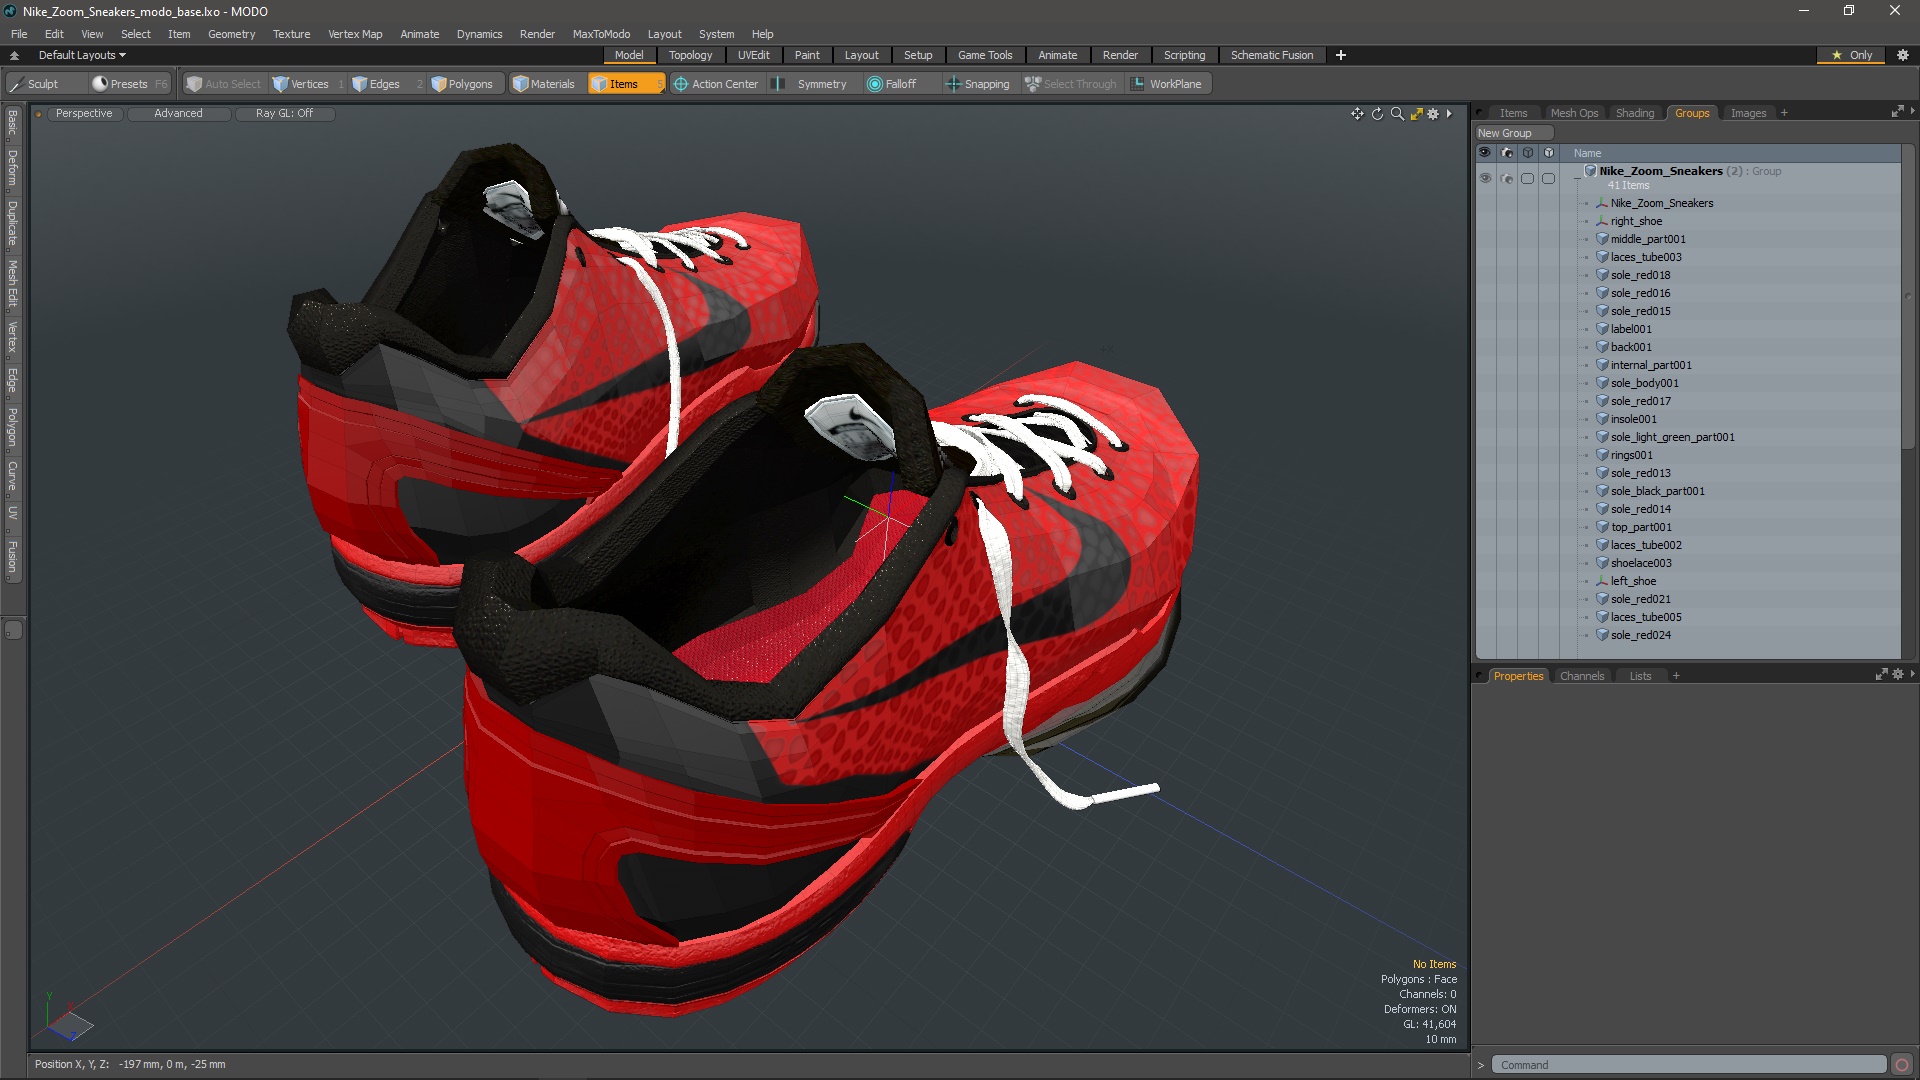
Task: Toggle the Only star button
Action: point(1851,55)
